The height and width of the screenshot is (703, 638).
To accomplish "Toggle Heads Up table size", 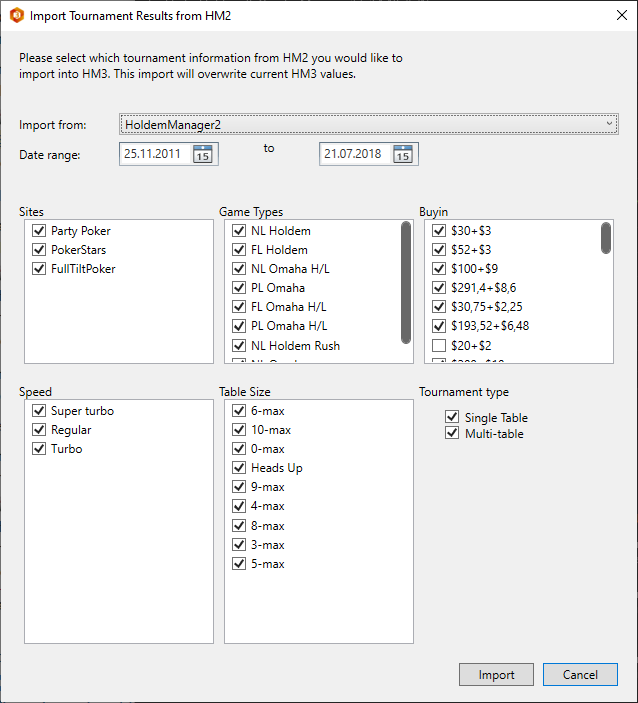I will [x=239, y=468].
